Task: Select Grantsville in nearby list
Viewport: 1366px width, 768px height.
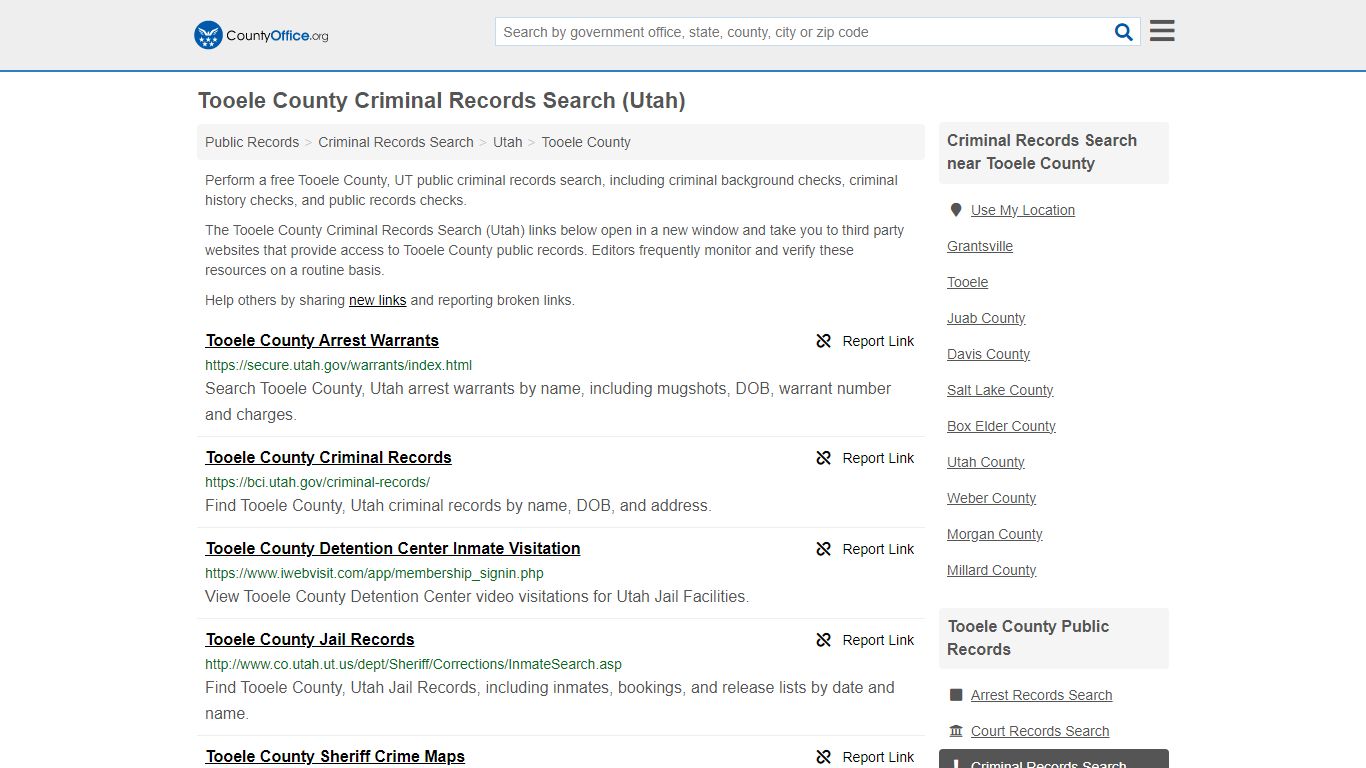Action: [980, 246]
